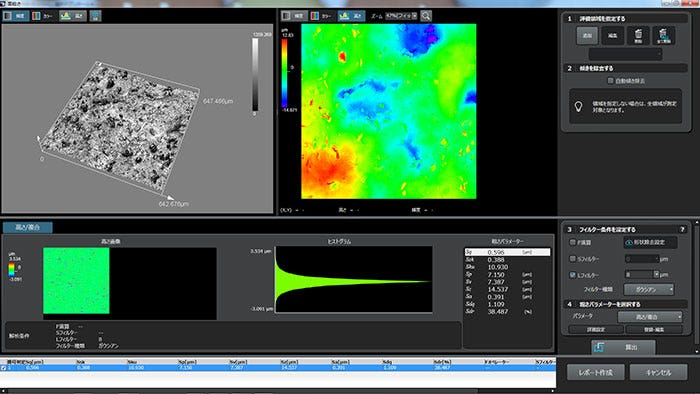Click the rainbow height scale beside color map

point(284,73)
